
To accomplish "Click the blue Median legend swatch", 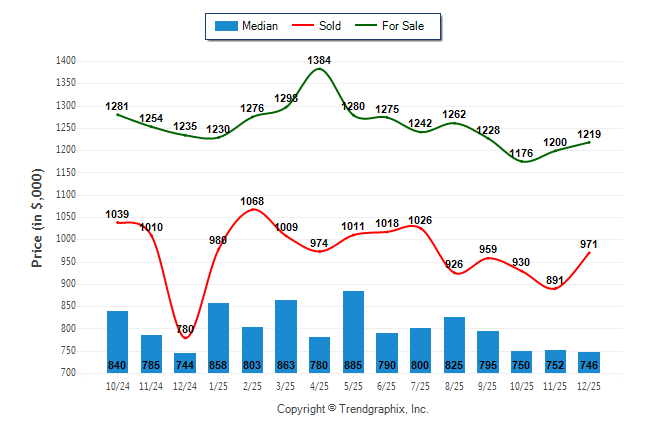I will [x=225, y=26].
